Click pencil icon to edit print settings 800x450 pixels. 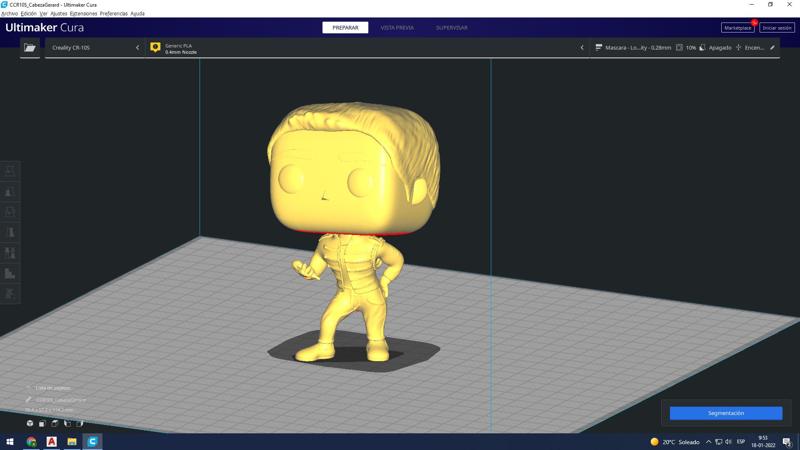[x=772, y=47]
